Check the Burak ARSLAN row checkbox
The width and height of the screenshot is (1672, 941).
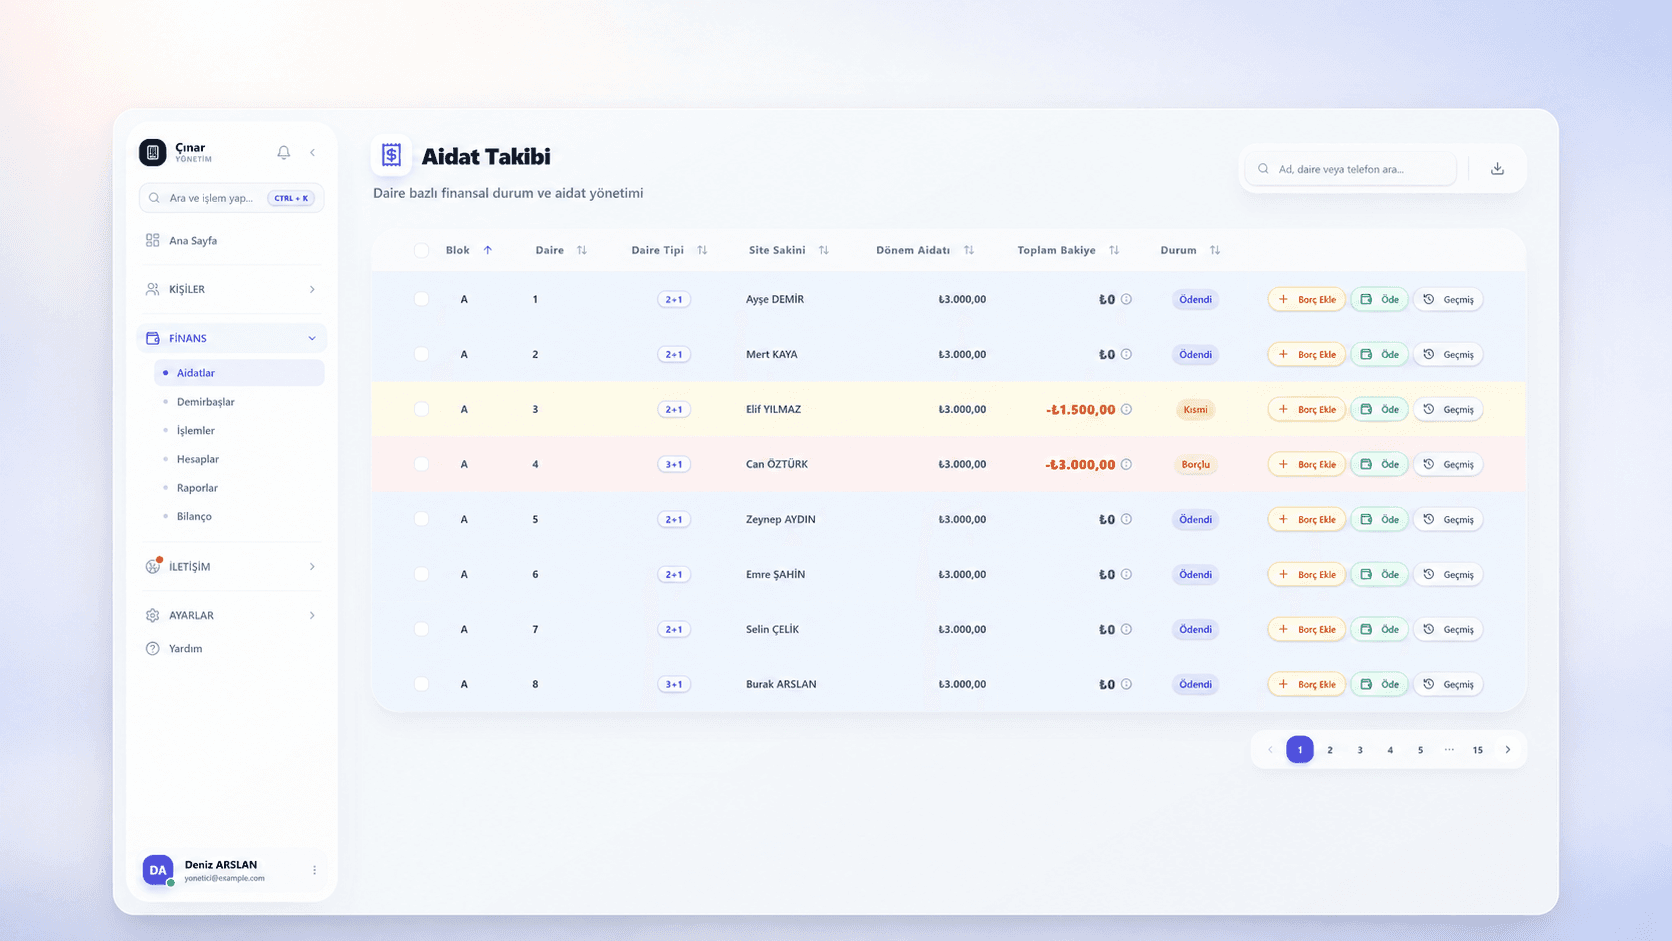click(421, 684)
